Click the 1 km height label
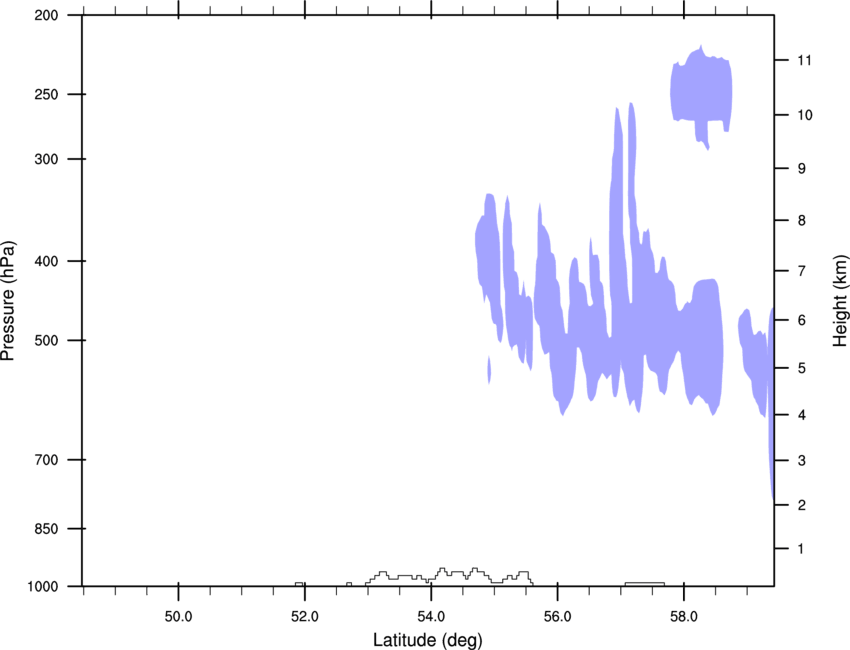This screenshot has width=850, height=650. pyautogui.click(x=802, y=549)
